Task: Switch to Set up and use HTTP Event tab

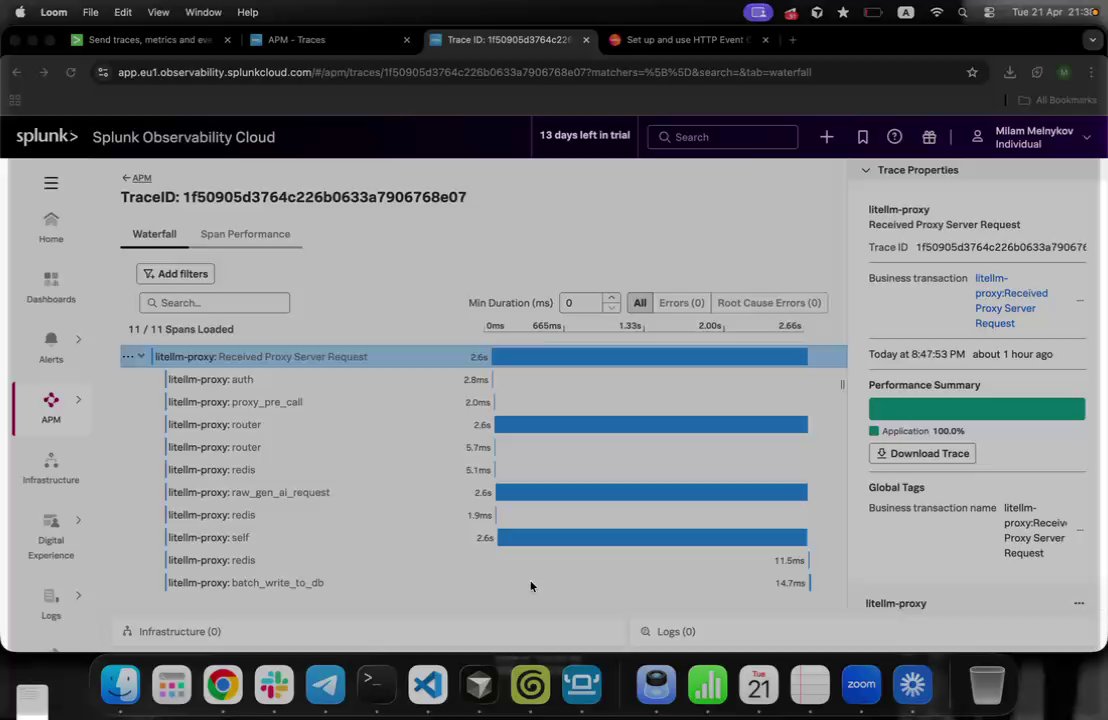Action: pyautogui.click(x=688, y=40)
